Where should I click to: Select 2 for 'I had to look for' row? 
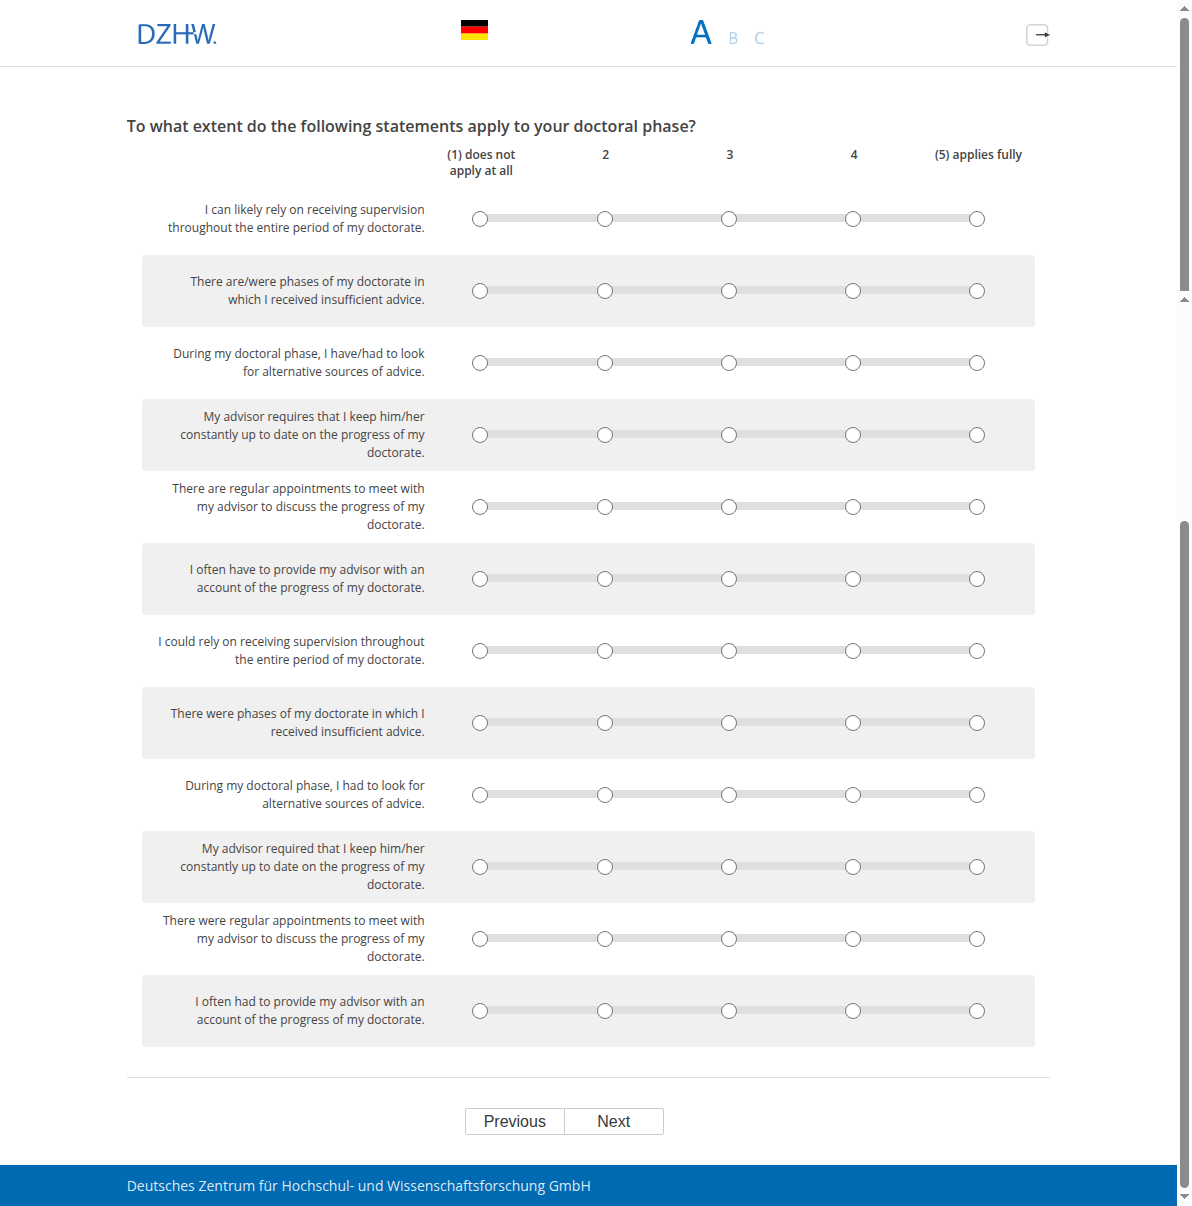605,795
